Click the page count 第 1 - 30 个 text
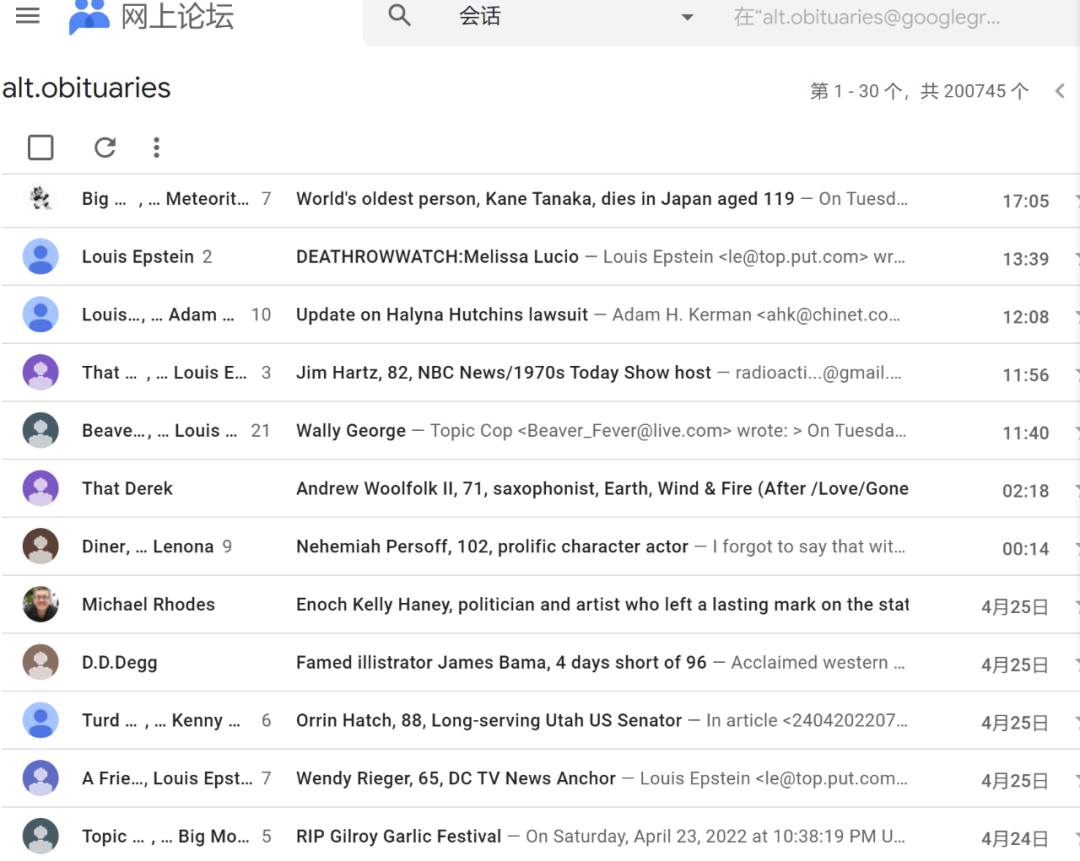The width and height of the screenshot is (1080, 861). (856, 91)
